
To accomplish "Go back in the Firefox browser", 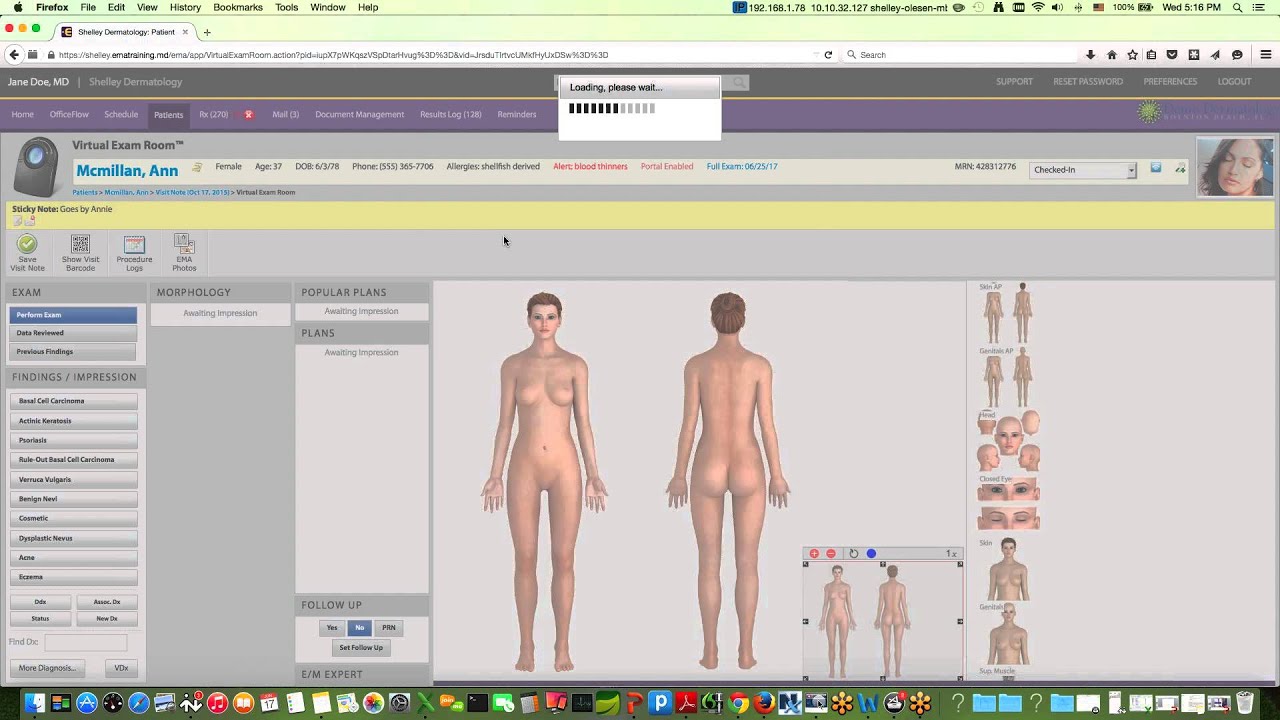I will pyautogui.click(x=13, y=55).
